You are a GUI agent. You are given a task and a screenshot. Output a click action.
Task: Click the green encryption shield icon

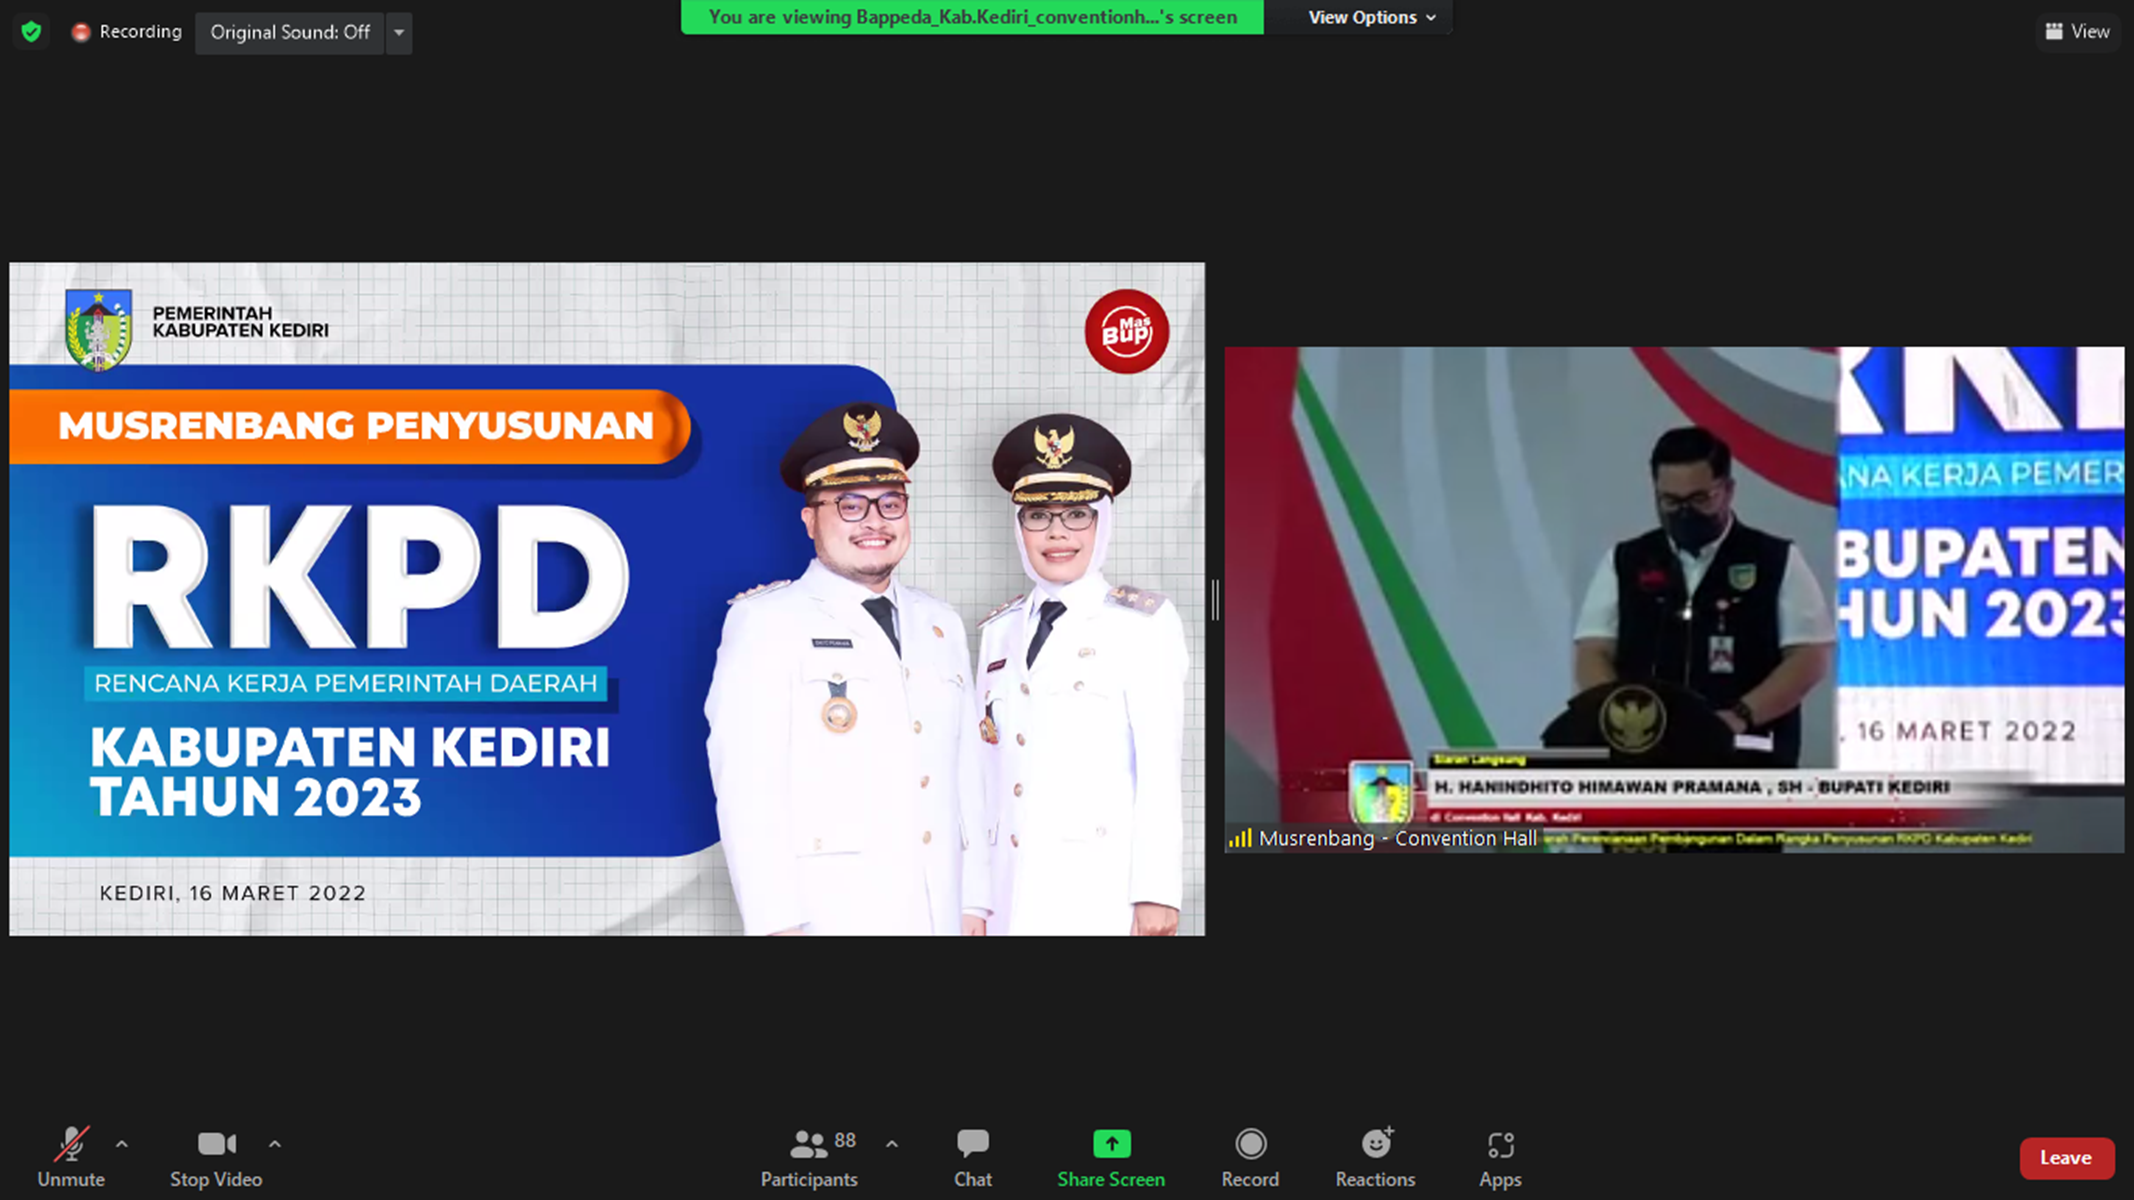tap(31, 32)
